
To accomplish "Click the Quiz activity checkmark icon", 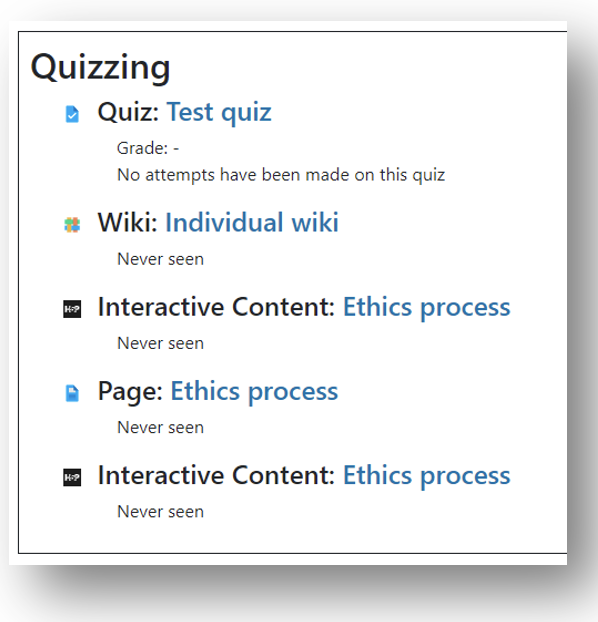I will click(72, 114).
